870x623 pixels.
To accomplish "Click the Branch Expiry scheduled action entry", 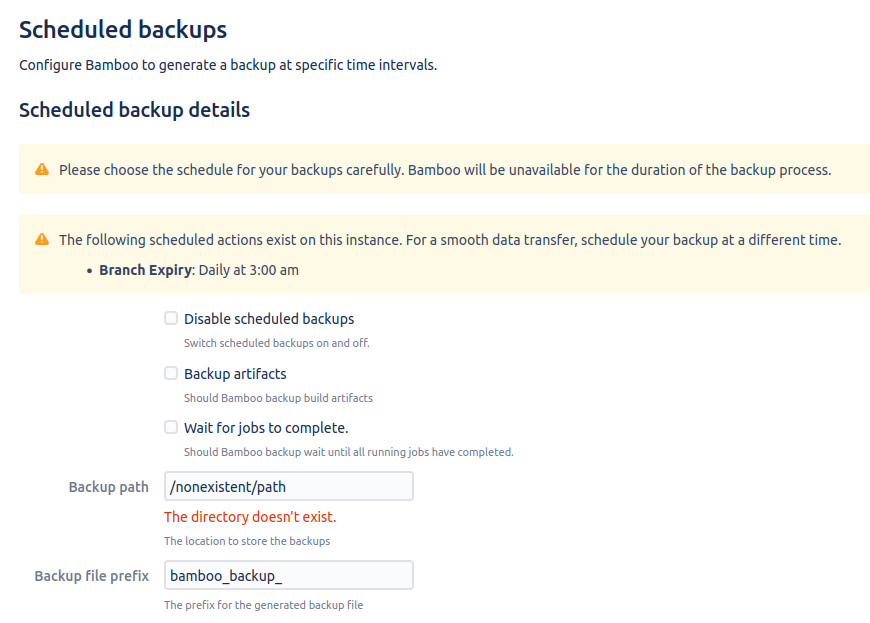I will pyautogui.click(x=199, y=270).
